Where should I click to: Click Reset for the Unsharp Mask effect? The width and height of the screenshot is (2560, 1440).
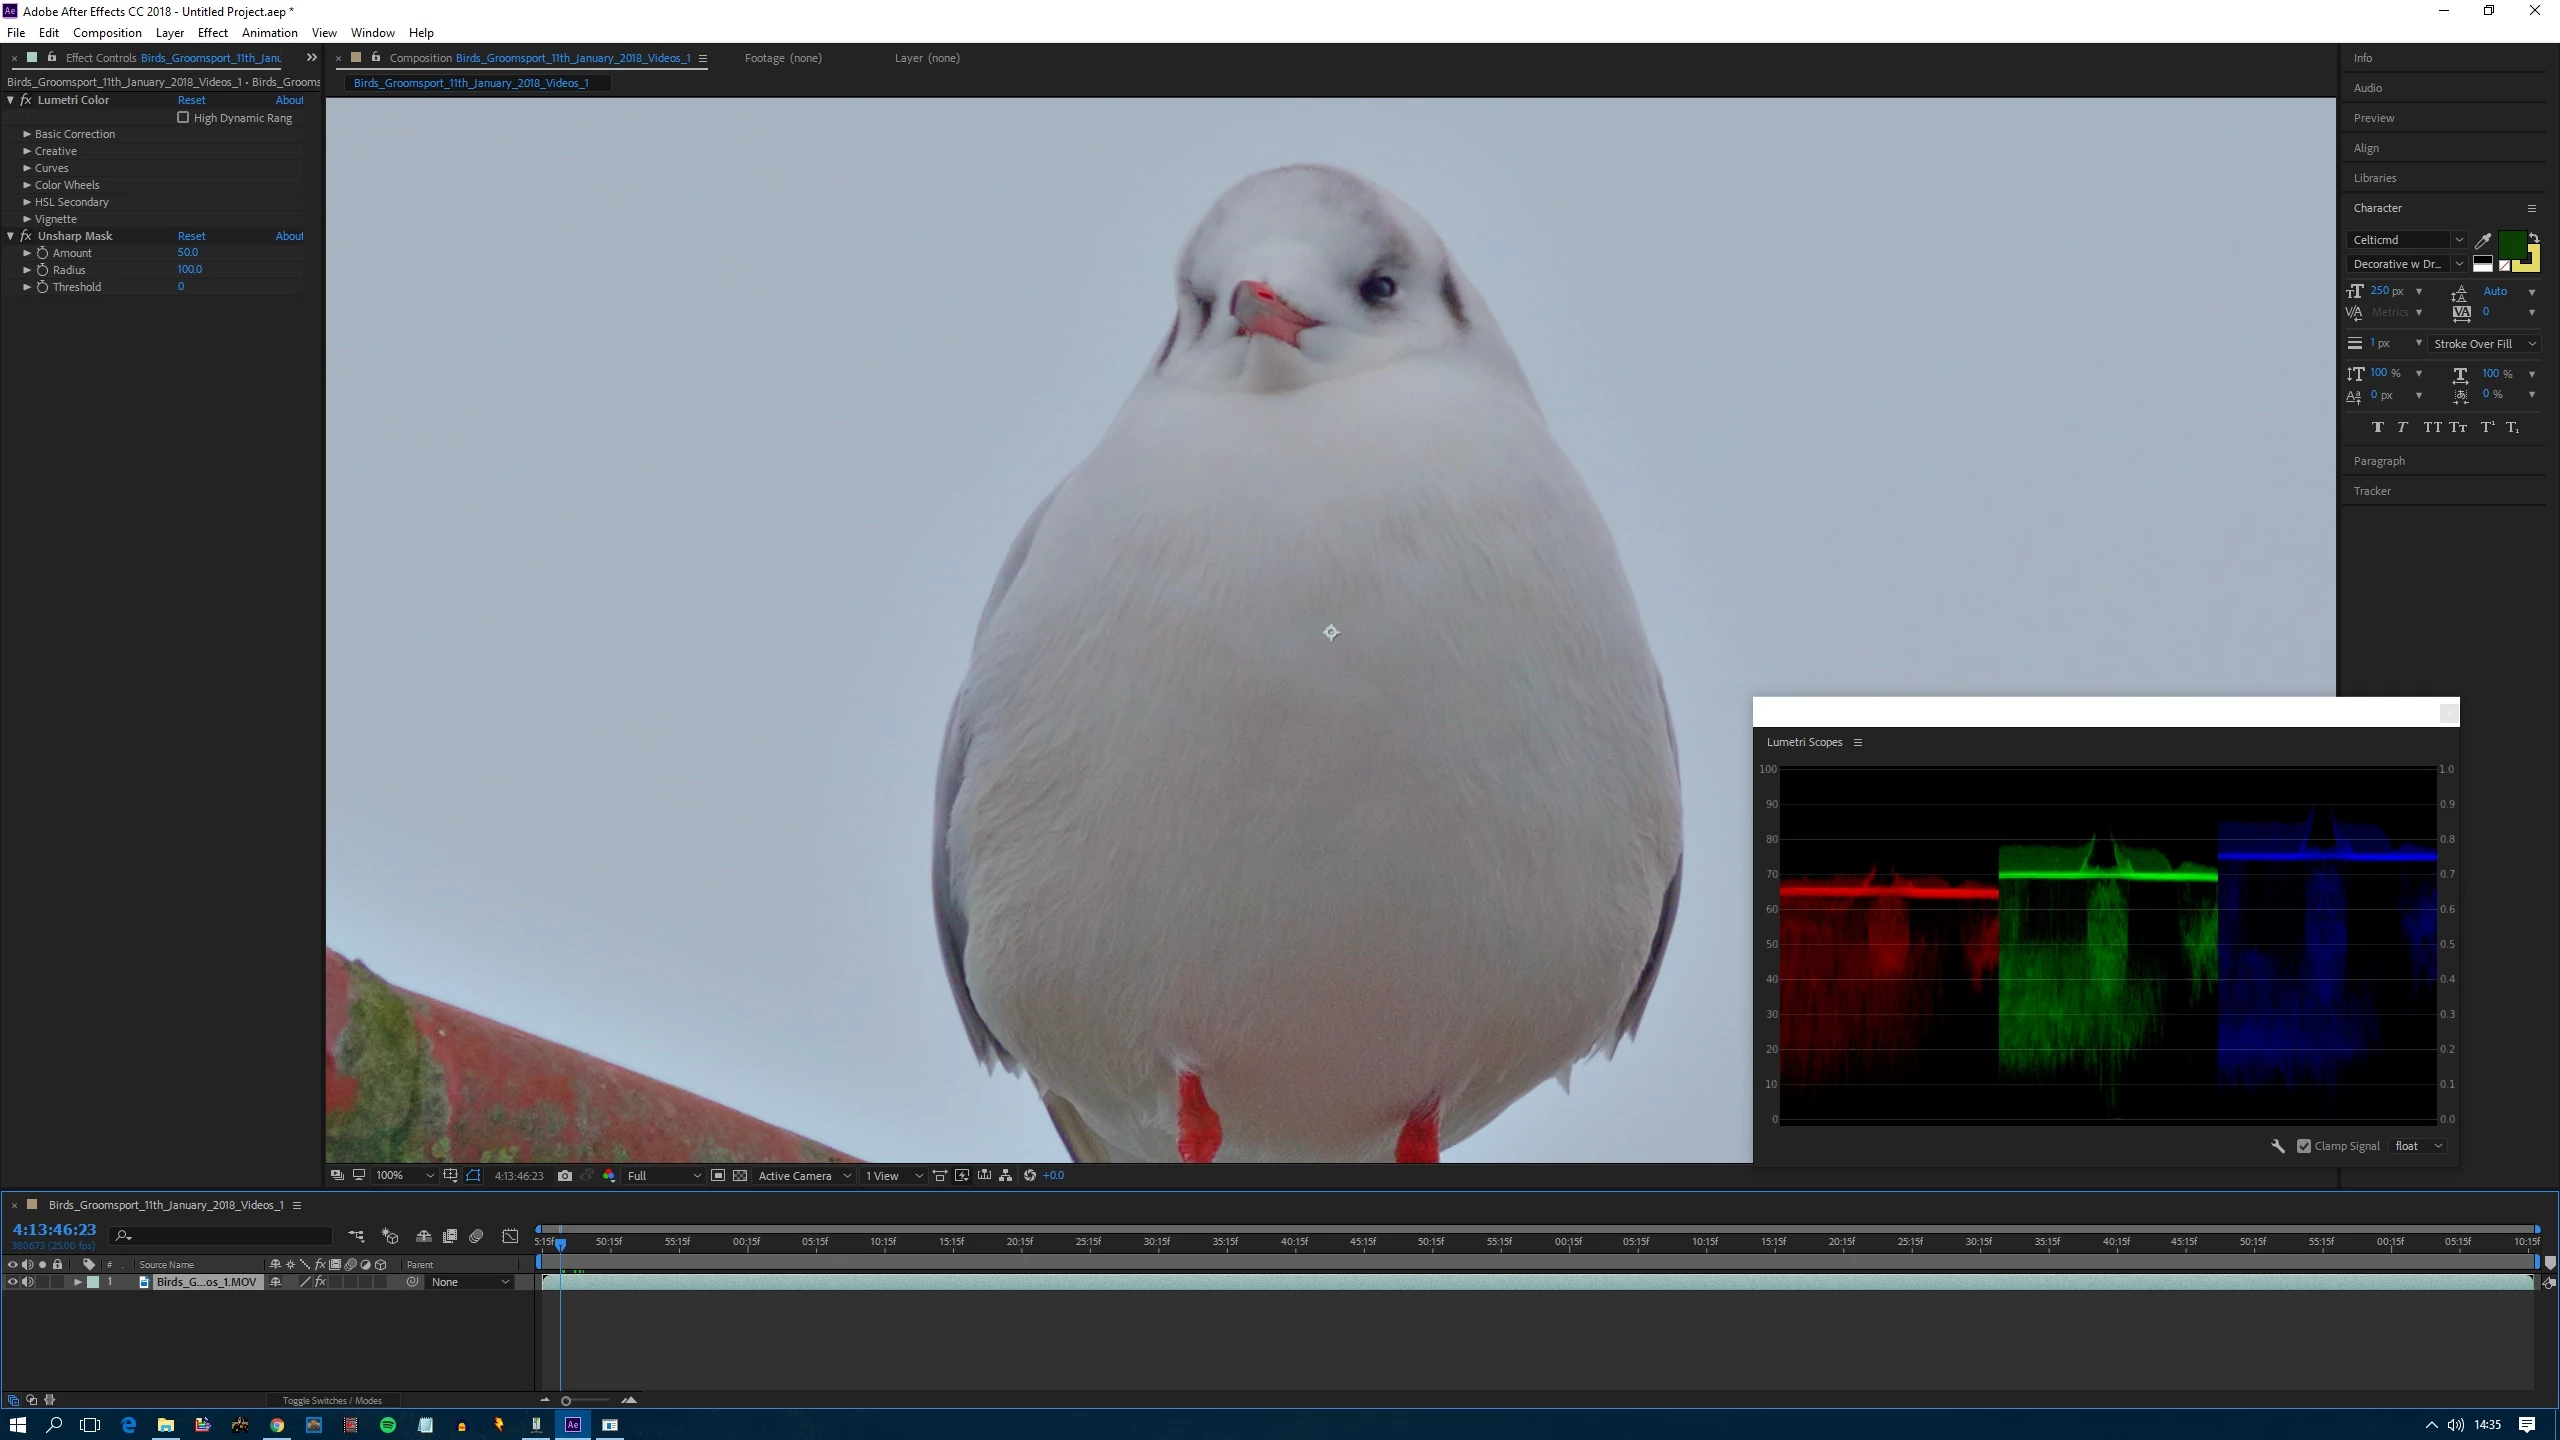click(x=191, y=236)
